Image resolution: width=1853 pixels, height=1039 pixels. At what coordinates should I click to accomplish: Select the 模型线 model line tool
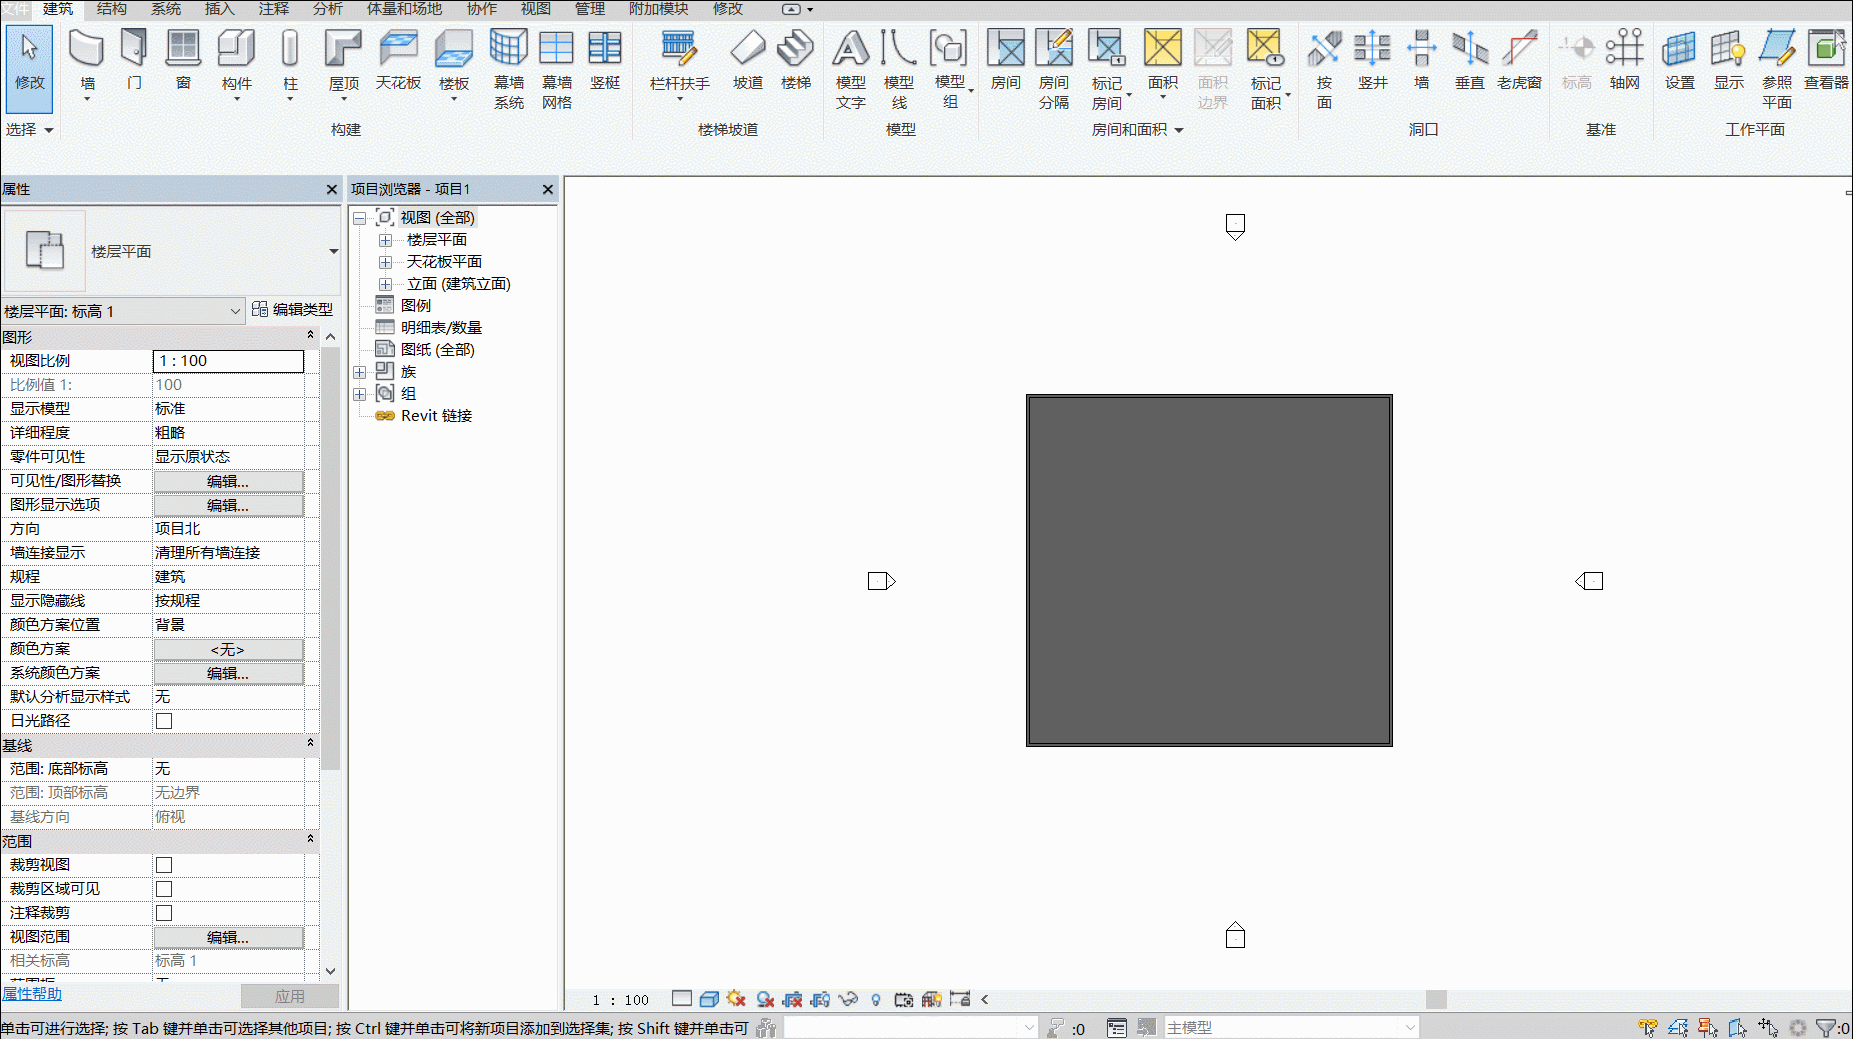pyautogui.click(x=899, y=68)
